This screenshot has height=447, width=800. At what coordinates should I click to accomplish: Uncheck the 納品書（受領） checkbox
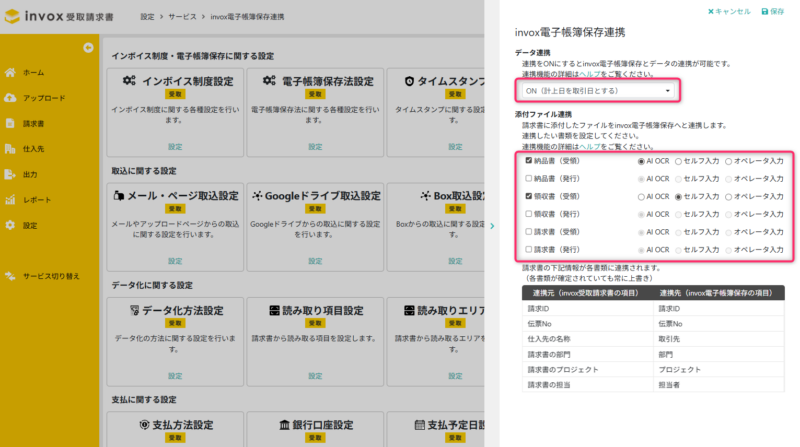tap(529, 160)
